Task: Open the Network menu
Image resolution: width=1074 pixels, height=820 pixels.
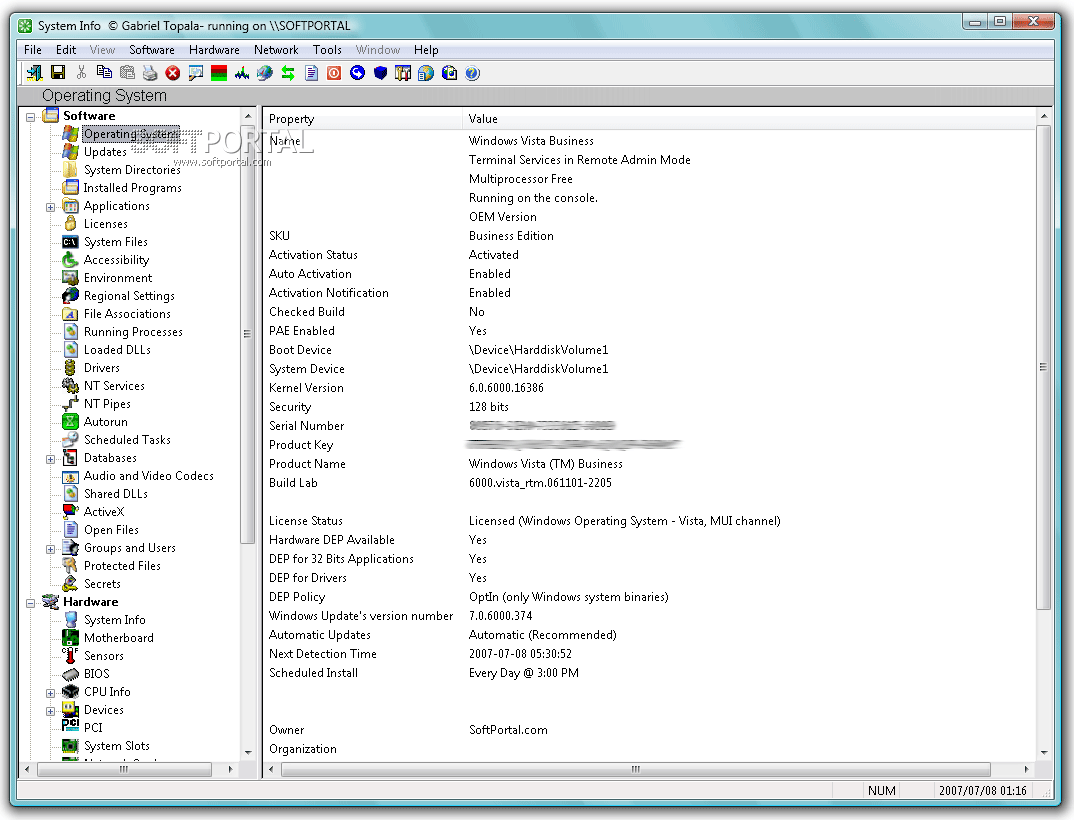Action: tap(276, 50)
